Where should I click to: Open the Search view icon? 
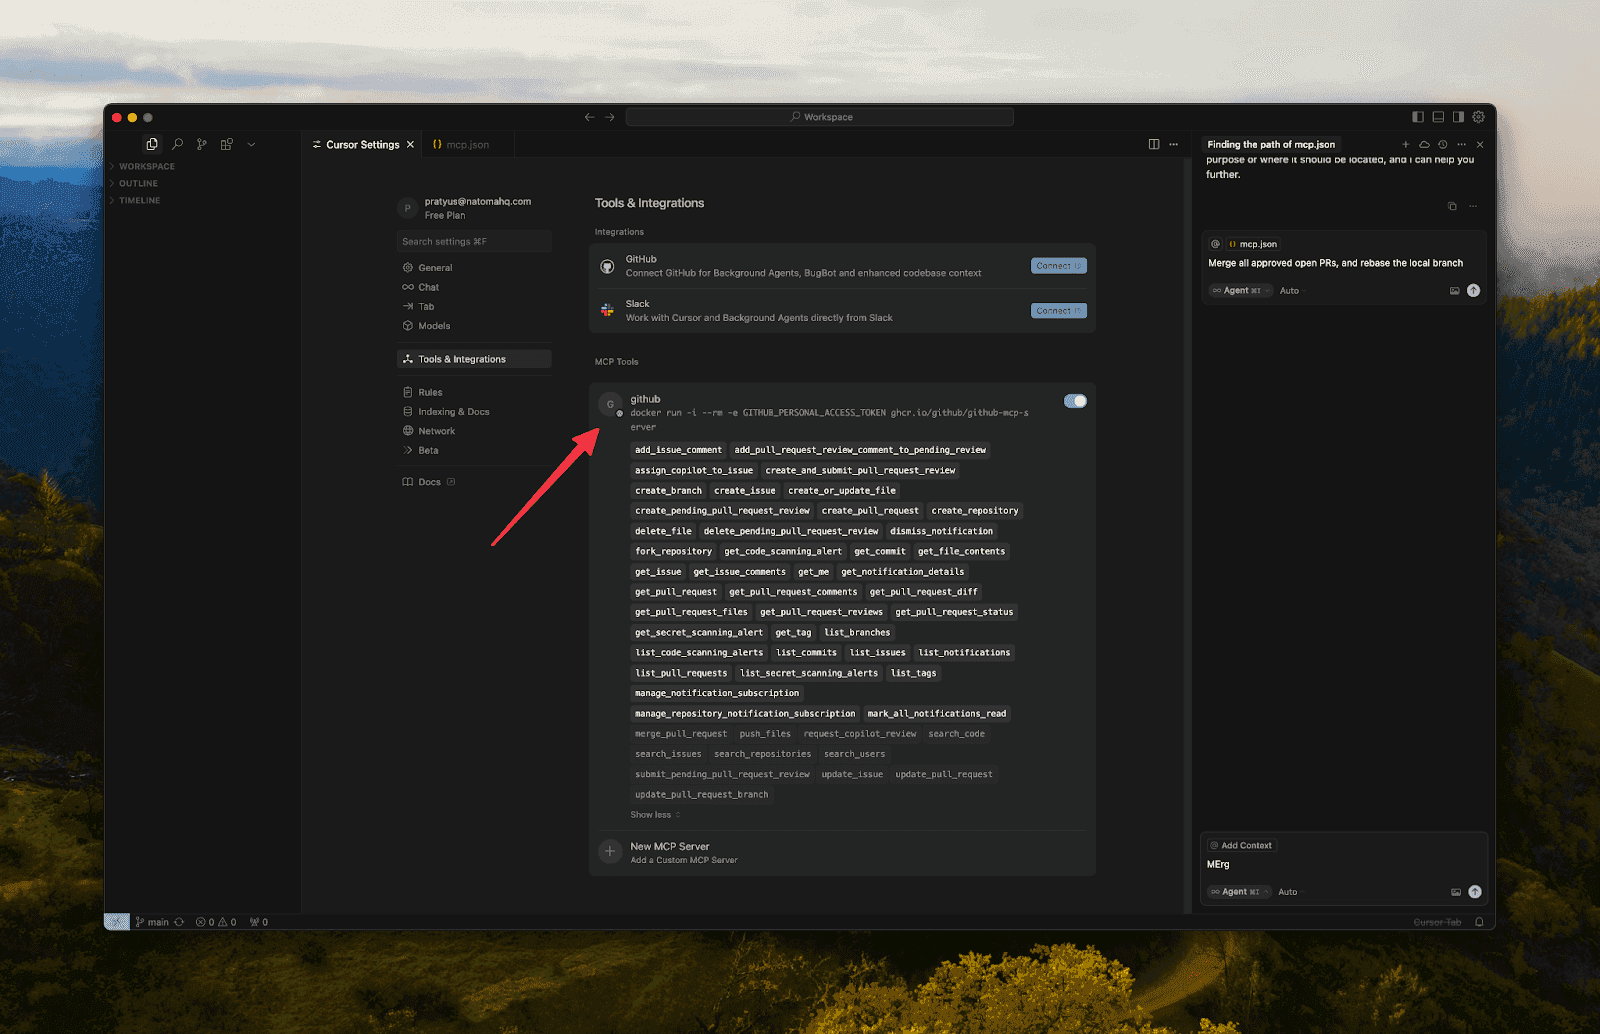177,144
